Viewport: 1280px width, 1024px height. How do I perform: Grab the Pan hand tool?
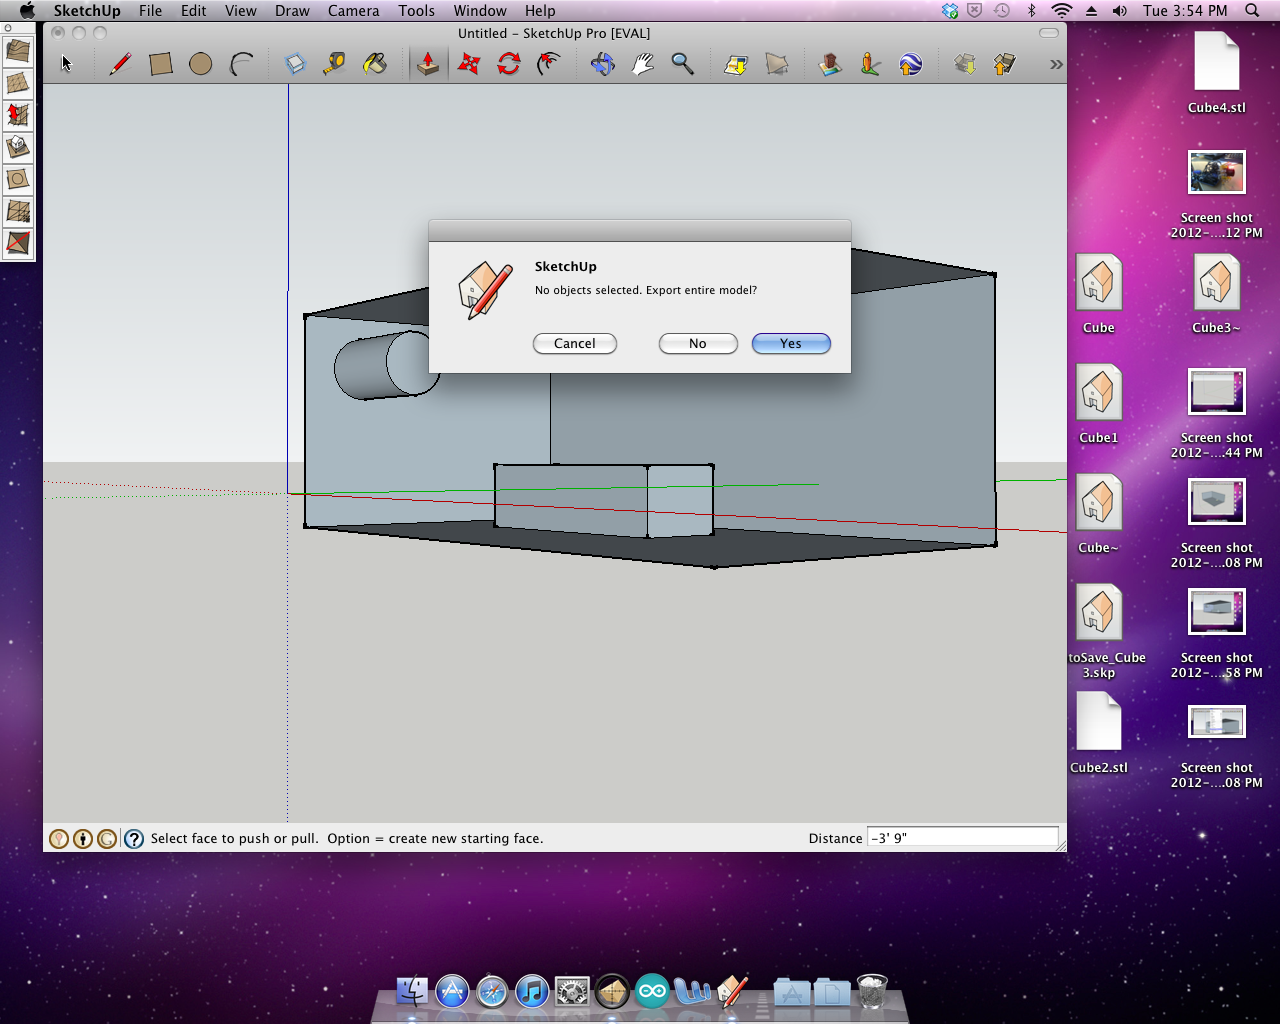[x=643, y=63]
